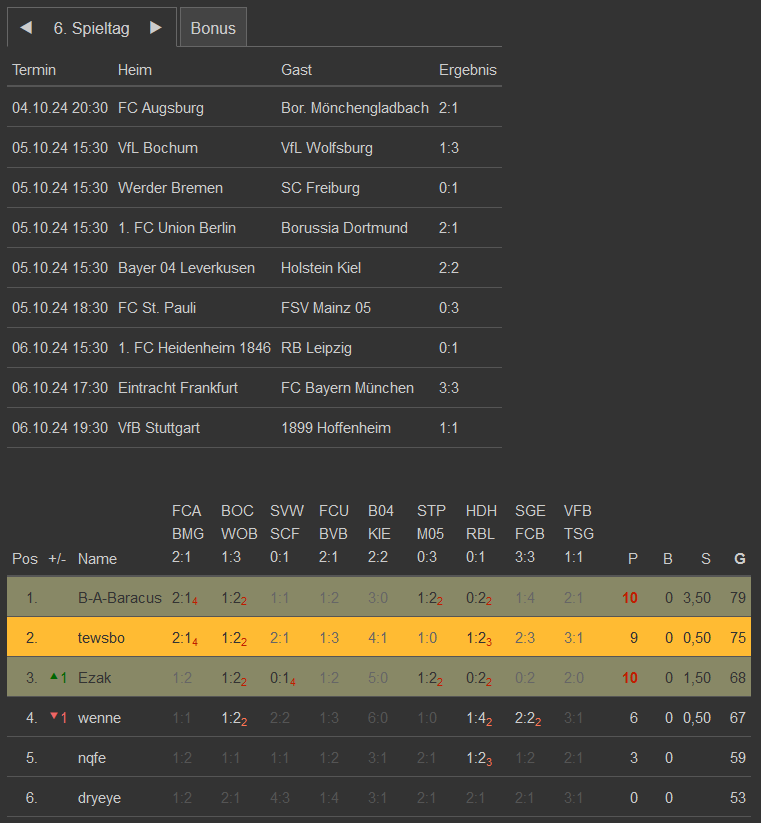Click the Name column header
The image size is (761, 823).
point(97,558)
